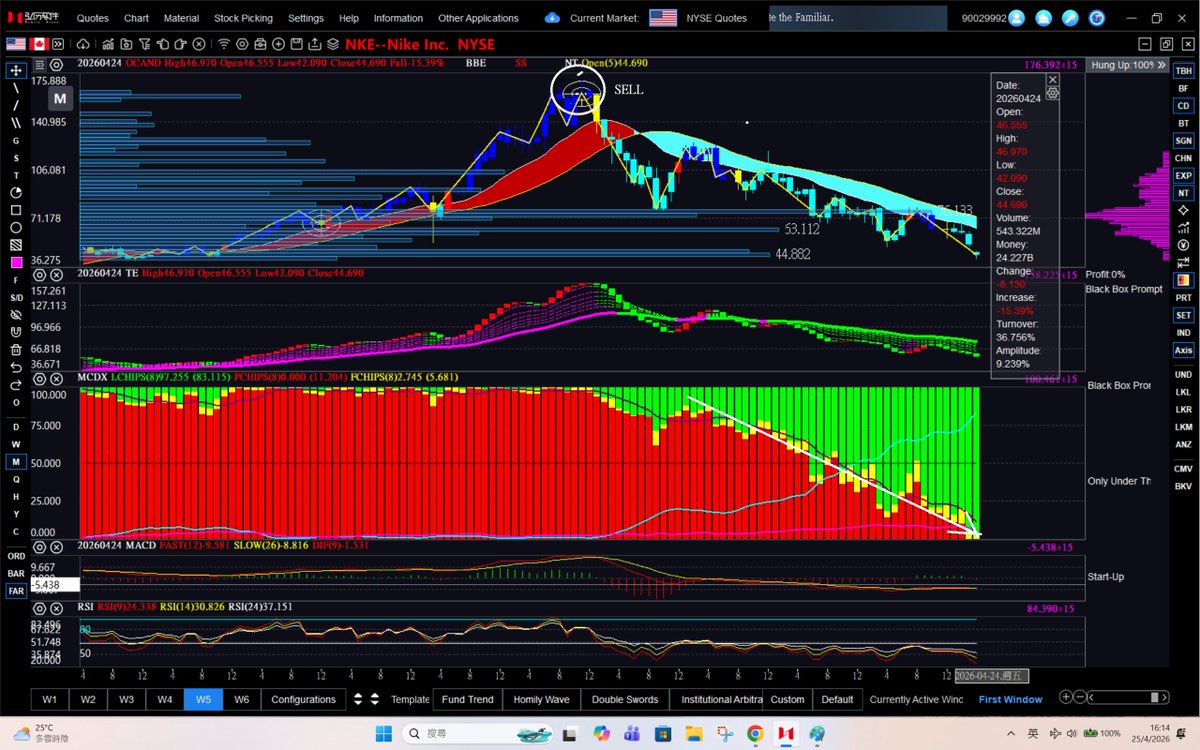Toggle the SGN signal button
1200x750 pixels.
coord(1183,141)
